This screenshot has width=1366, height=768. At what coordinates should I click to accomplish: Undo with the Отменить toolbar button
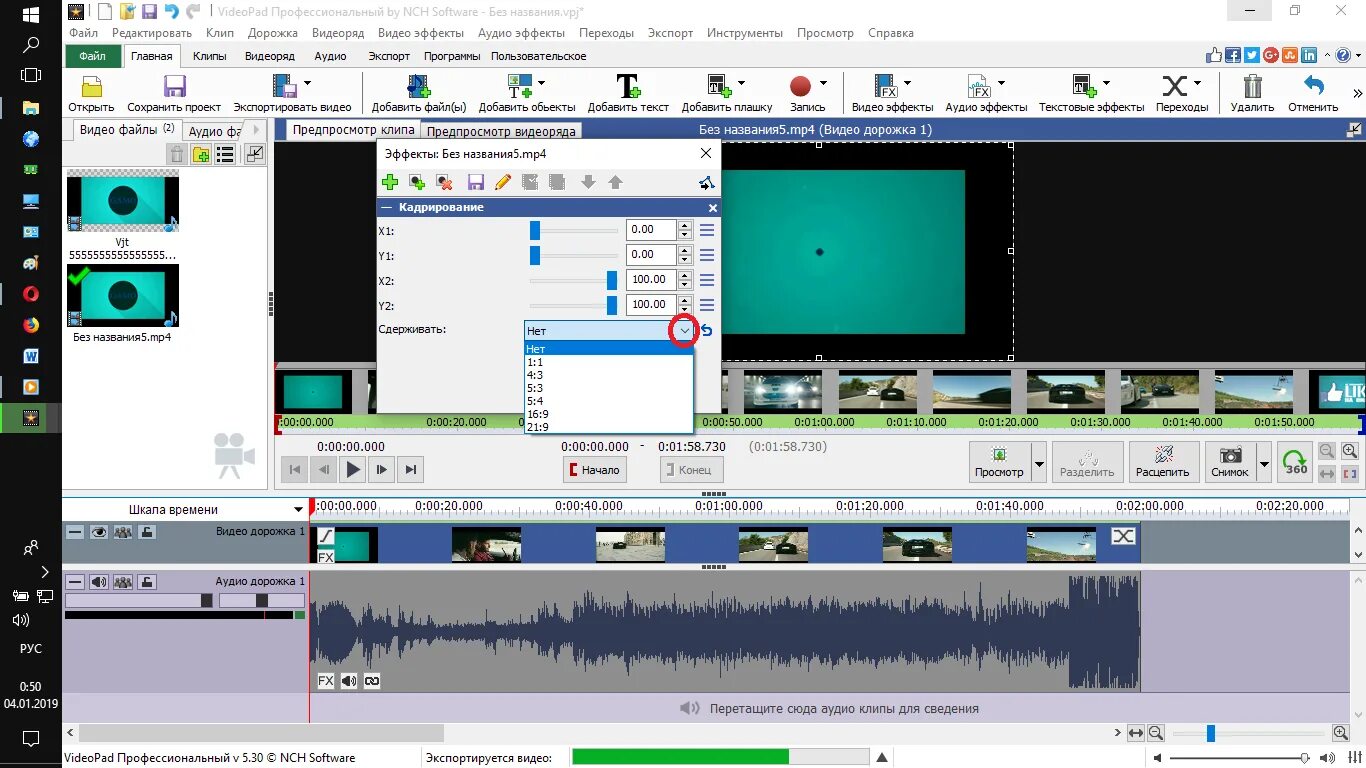pyautogui.click(x=1313, y=94)
